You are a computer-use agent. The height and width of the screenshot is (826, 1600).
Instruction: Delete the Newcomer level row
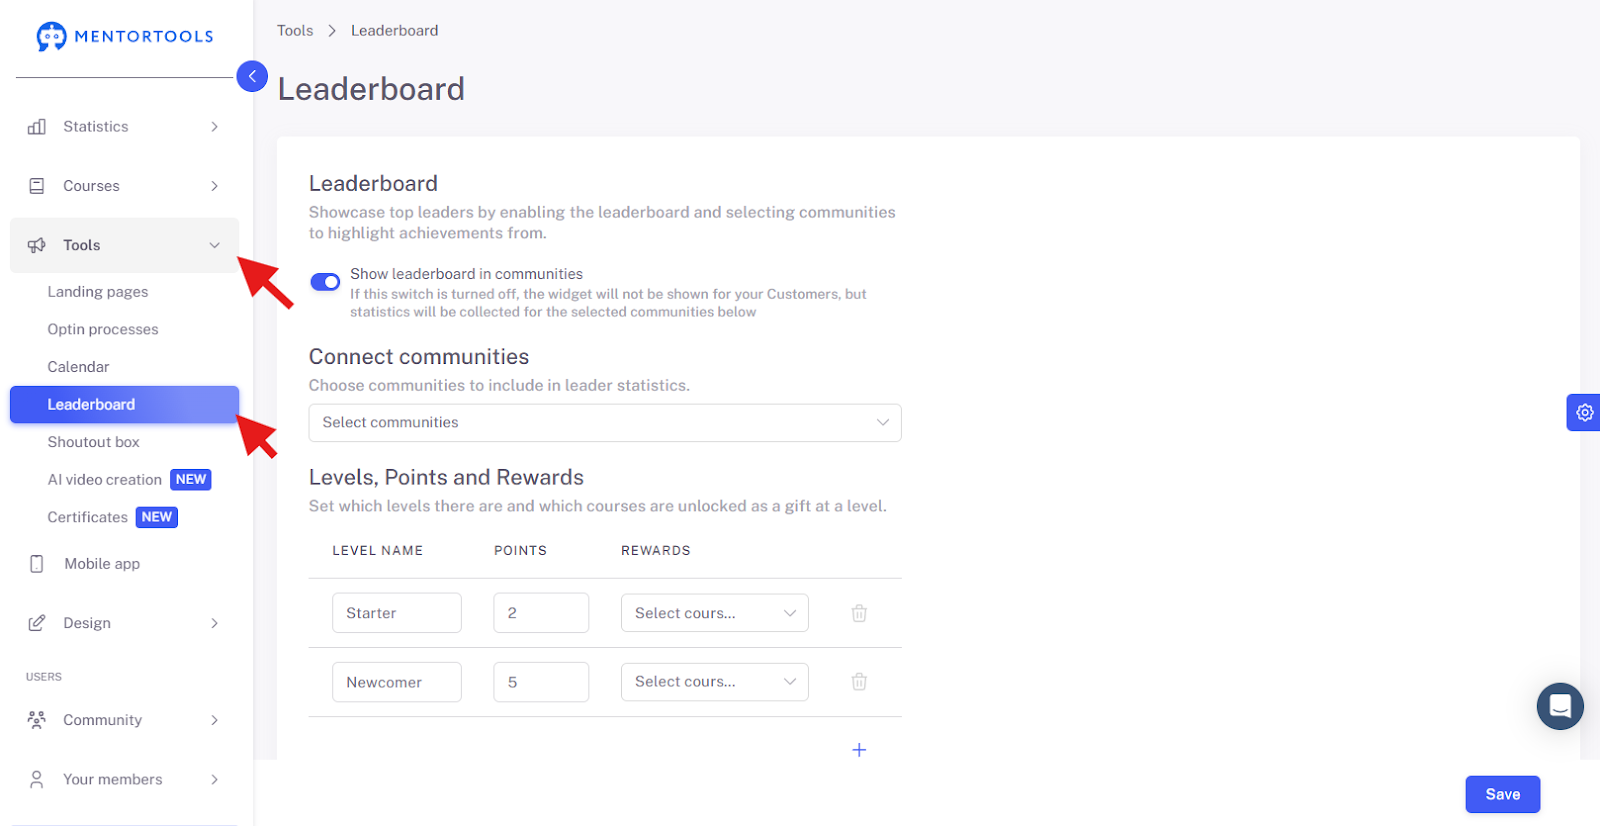point(859,682)
